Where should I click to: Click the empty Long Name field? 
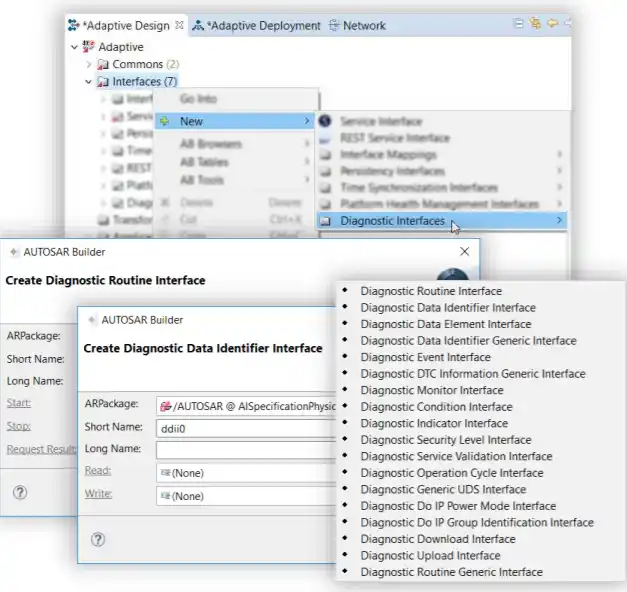(246, 450)
